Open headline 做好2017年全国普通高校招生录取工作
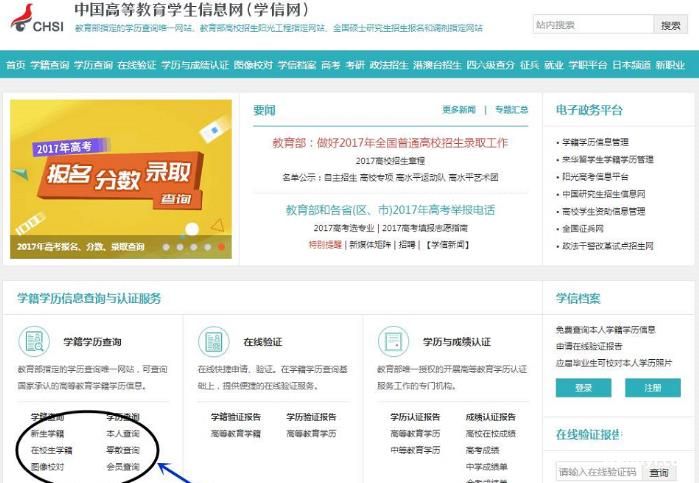Image resolution: width=699 pixels, height=483 pixels. [x=390, y=143]
